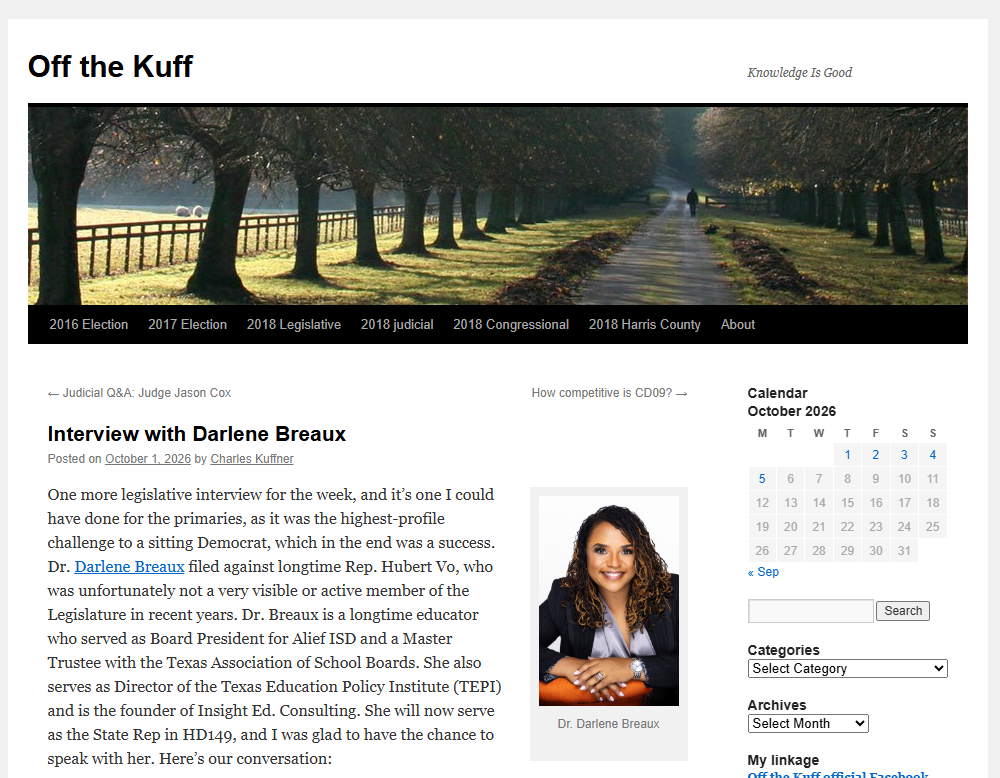The image size is (1000, 778).
Task: Open the 2018 judicial menu item
Action: pos(397,325)
